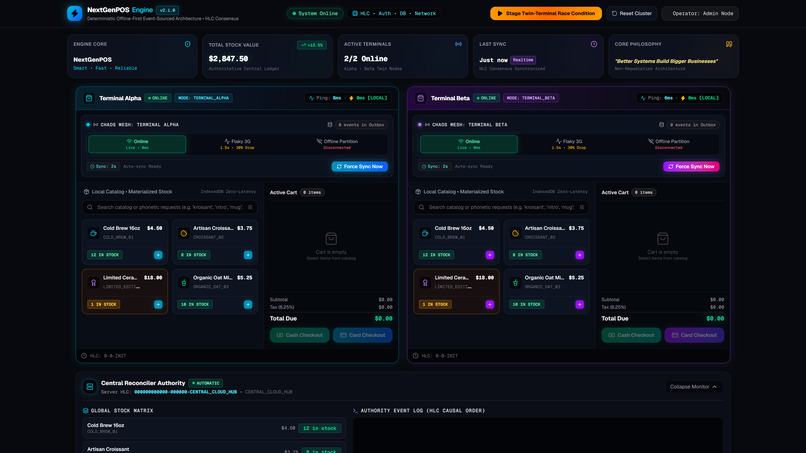806x453 pixels.
Task: Click Stage Twin-Terminal Race Condition button
Action: point(546,13)
